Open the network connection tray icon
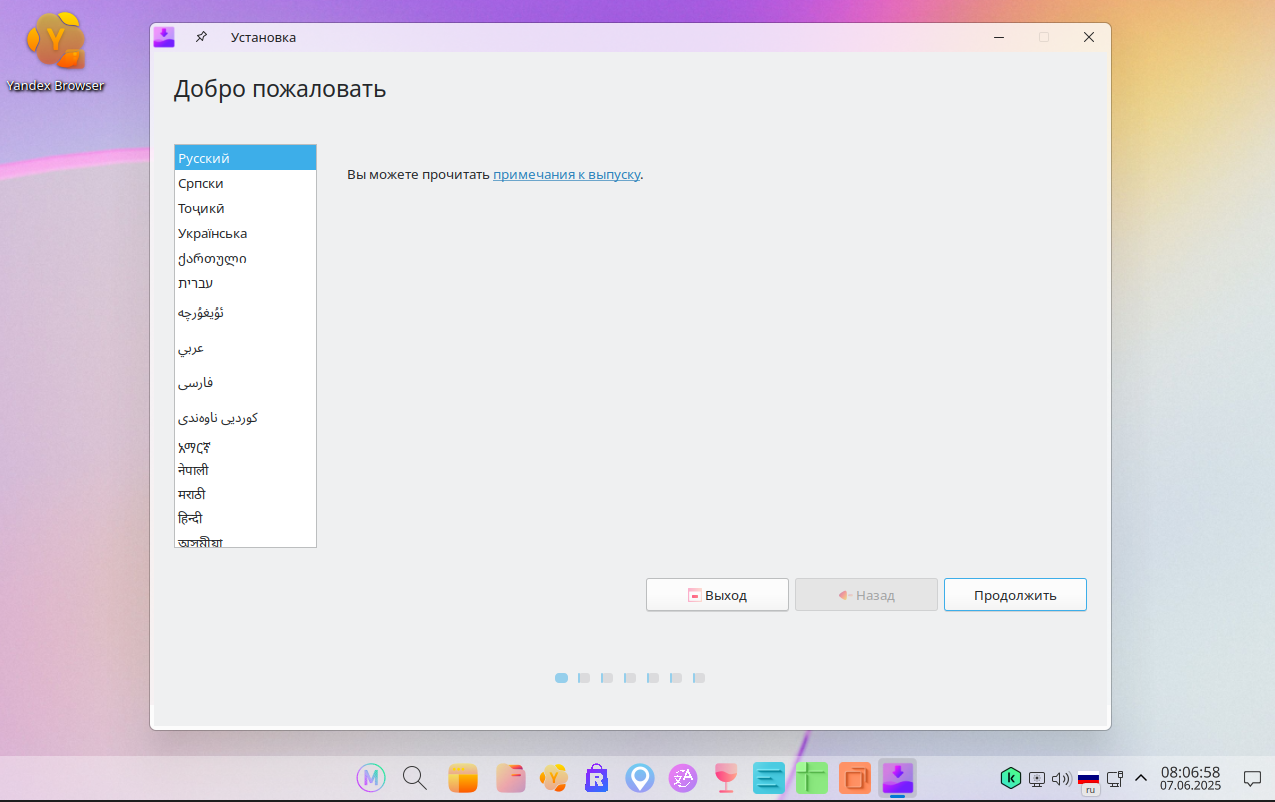The width and height of the screenshot is (1275, 802). pyautogui.click(x=1115, y=777)
